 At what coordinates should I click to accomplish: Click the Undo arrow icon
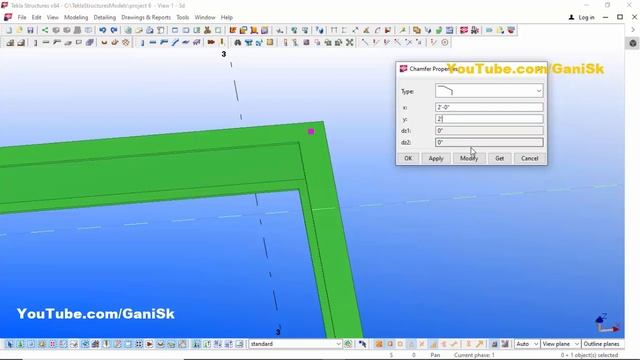pyautogui.click(x=102, y=30)
